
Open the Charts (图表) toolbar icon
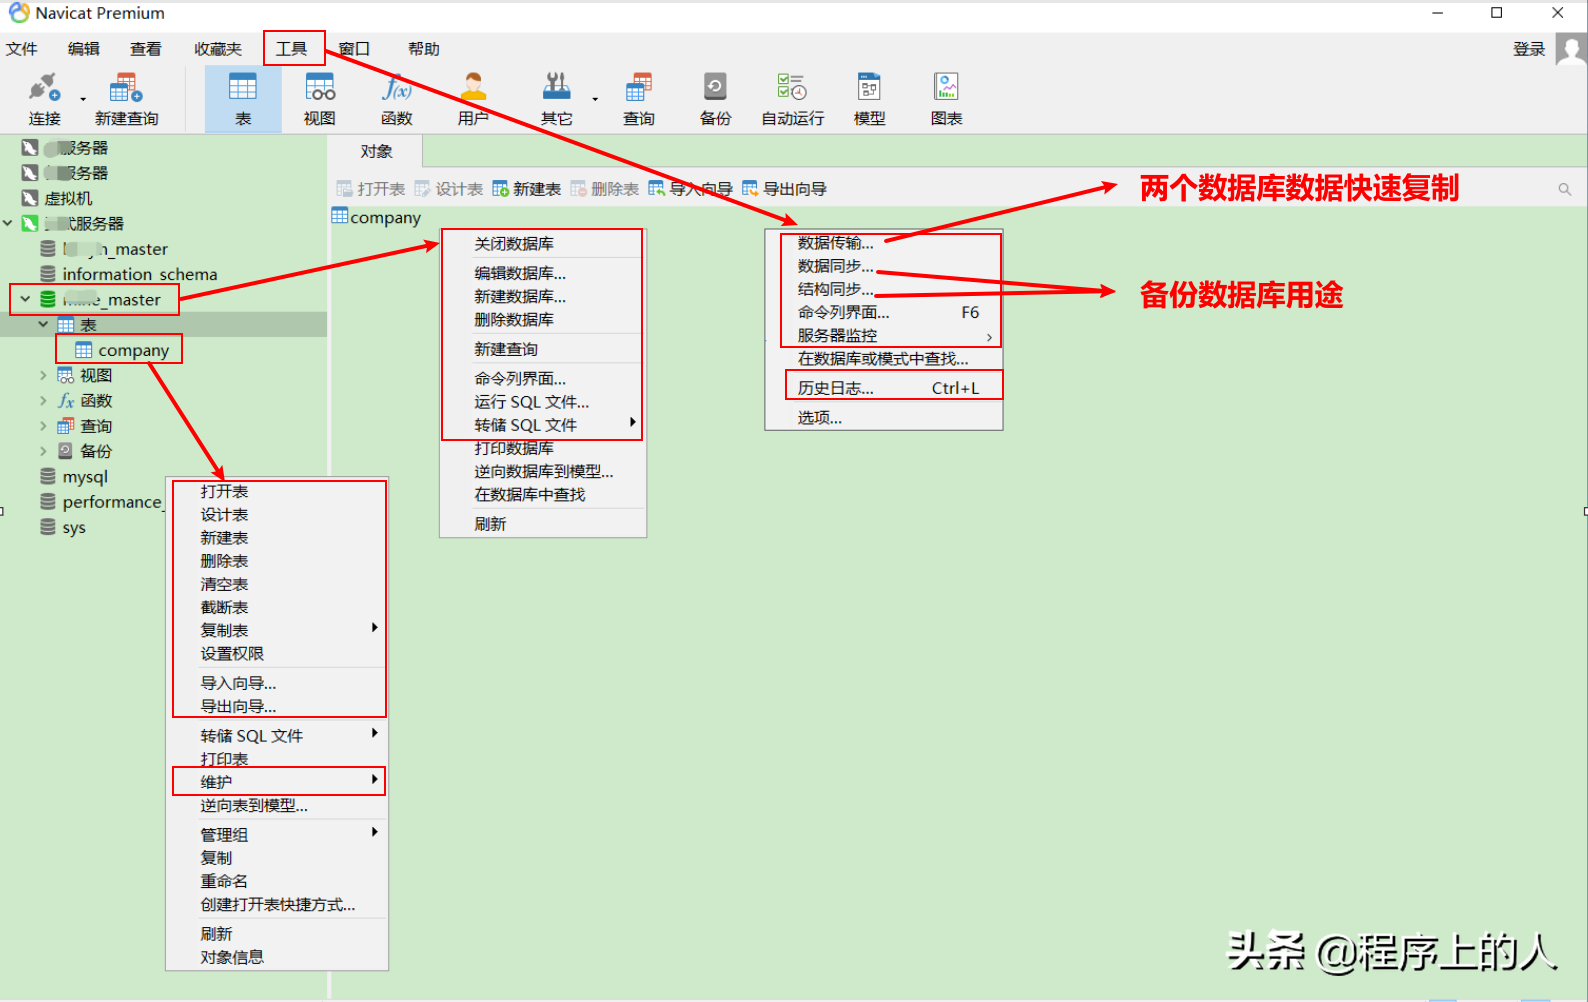point(946,98)
